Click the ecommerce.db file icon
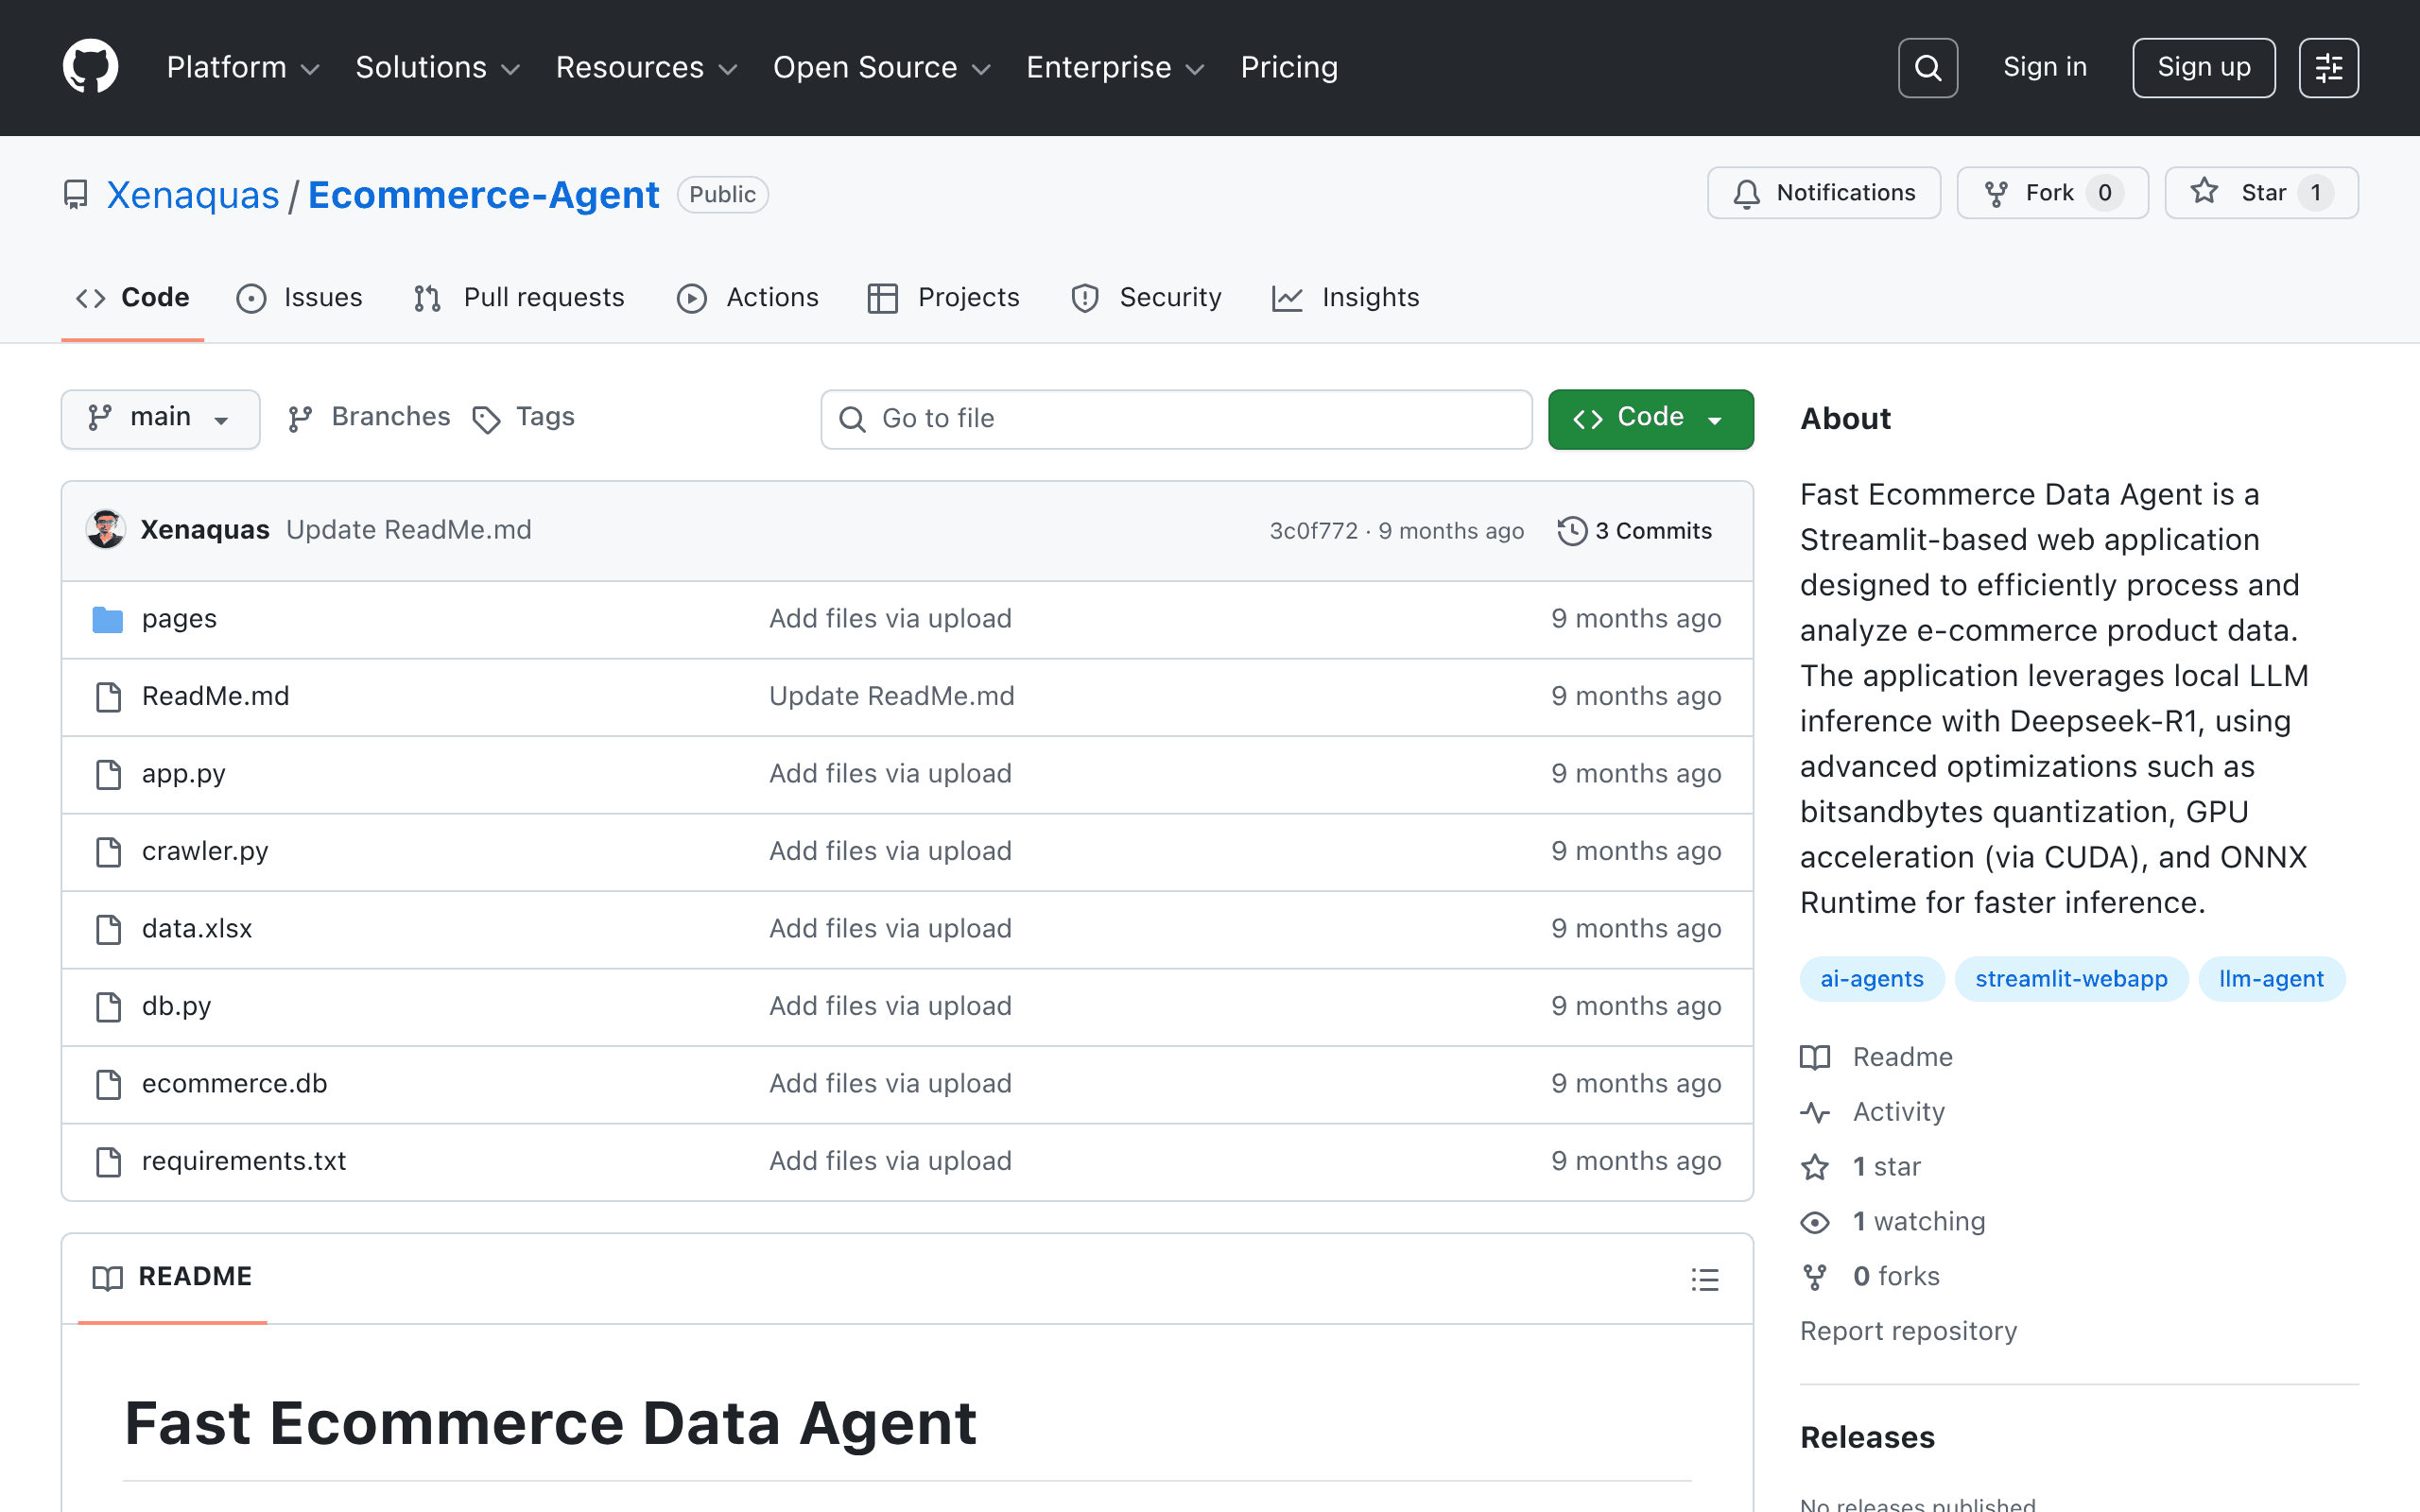Screen dimensions: 2420x1512 coord(108,1084)
